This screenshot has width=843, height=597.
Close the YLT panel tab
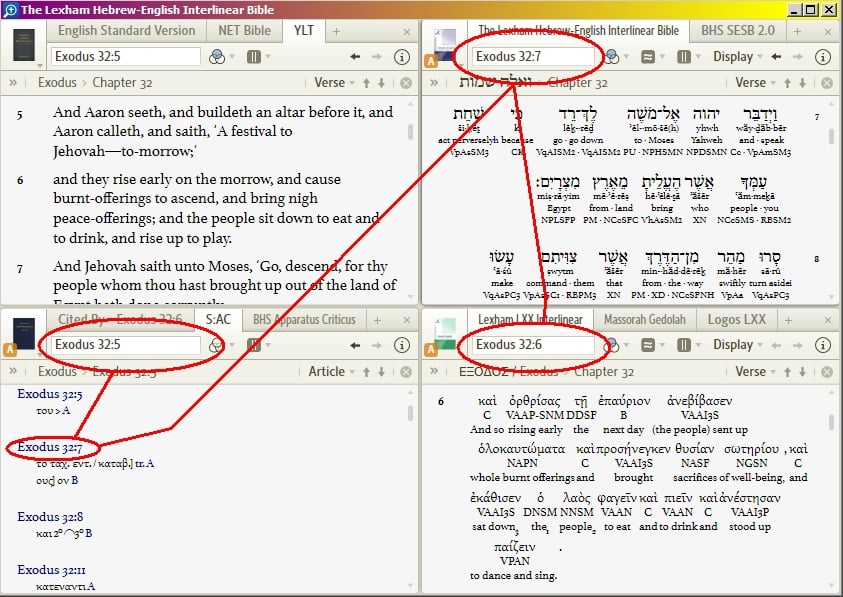tap(407, 32)
